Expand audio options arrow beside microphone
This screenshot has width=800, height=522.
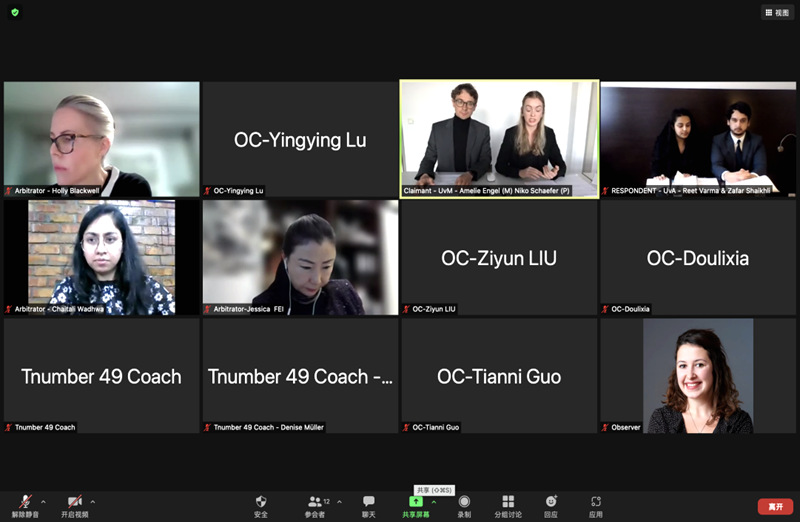coord(43,502)
